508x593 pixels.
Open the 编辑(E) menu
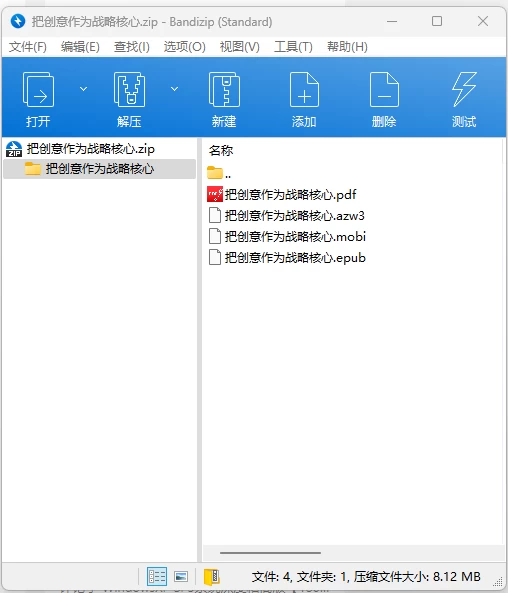pos(80,47)
